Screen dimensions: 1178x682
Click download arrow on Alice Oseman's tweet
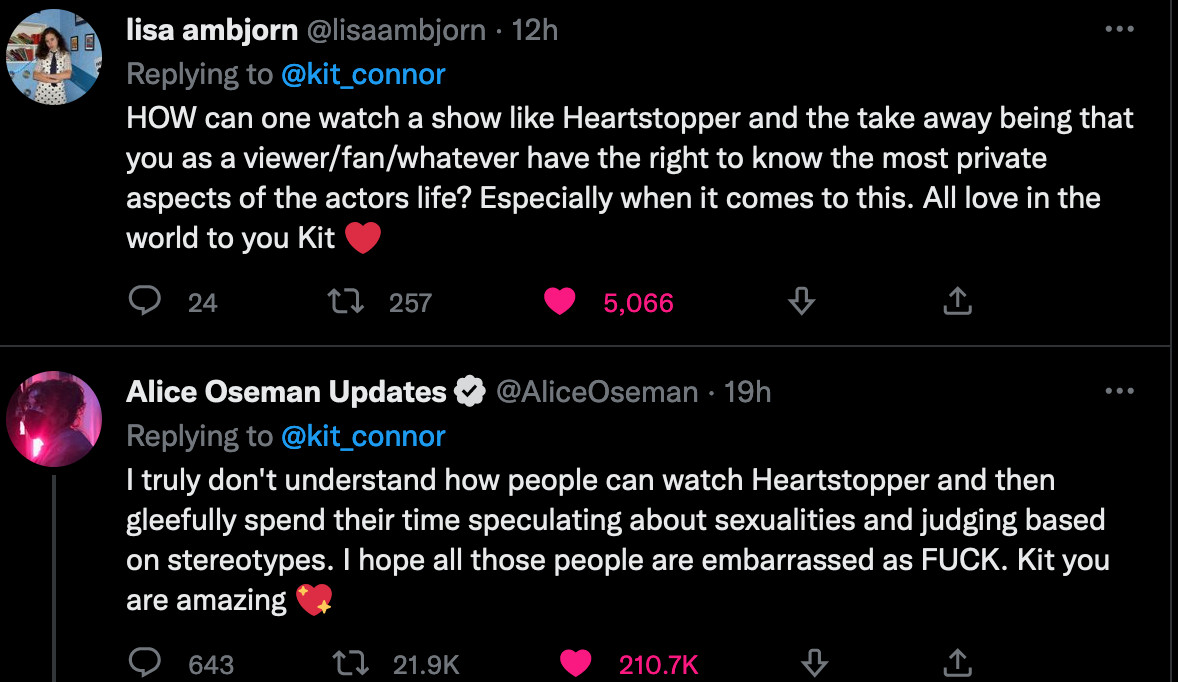pos(814,662)
